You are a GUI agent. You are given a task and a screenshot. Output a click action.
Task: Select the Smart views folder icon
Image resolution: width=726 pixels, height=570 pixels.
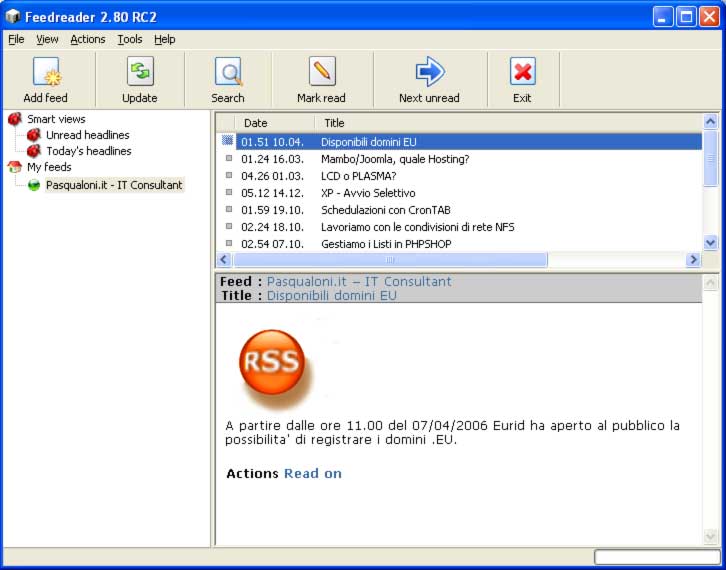click(x=15, y=119)
